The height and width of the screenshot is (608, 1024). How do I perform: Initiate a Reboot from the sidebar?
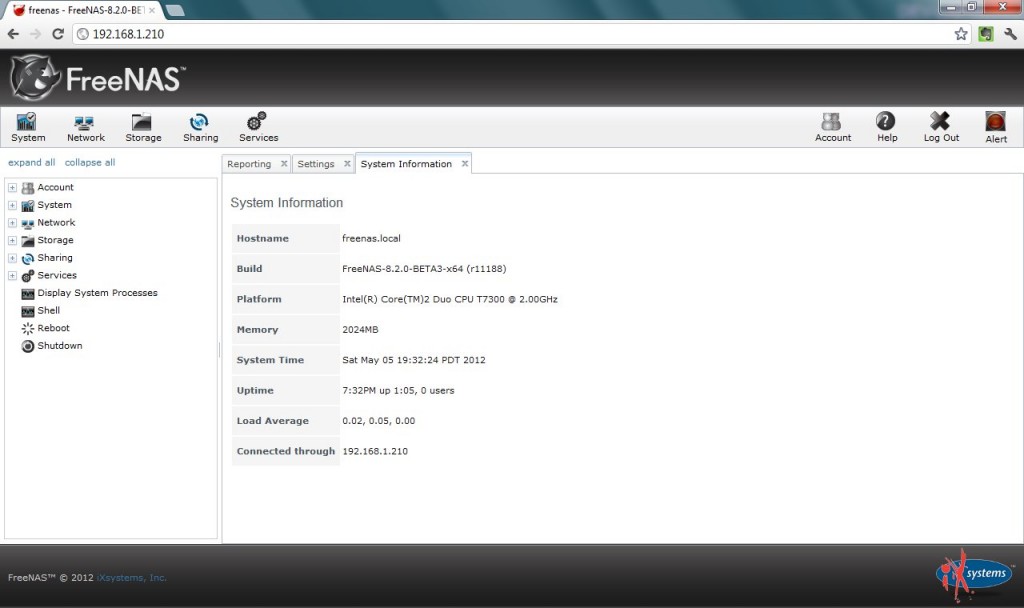53,328
